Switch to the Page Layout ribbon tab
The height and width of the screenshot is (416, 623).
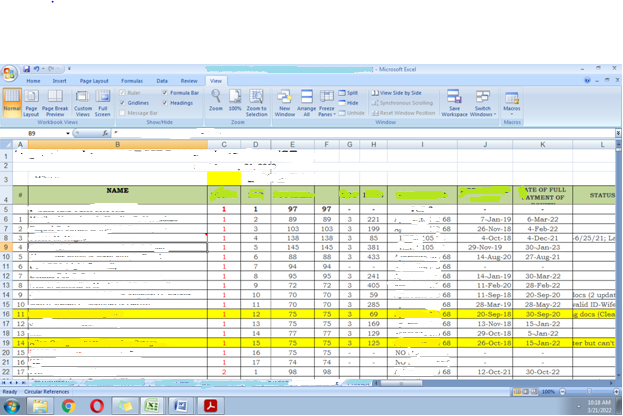tap(94, 81)
